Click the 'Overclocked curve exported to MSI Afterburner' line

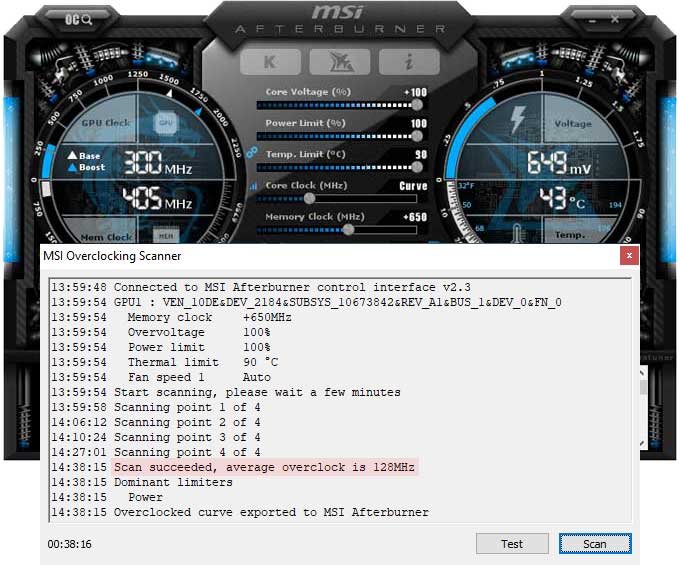240,512
